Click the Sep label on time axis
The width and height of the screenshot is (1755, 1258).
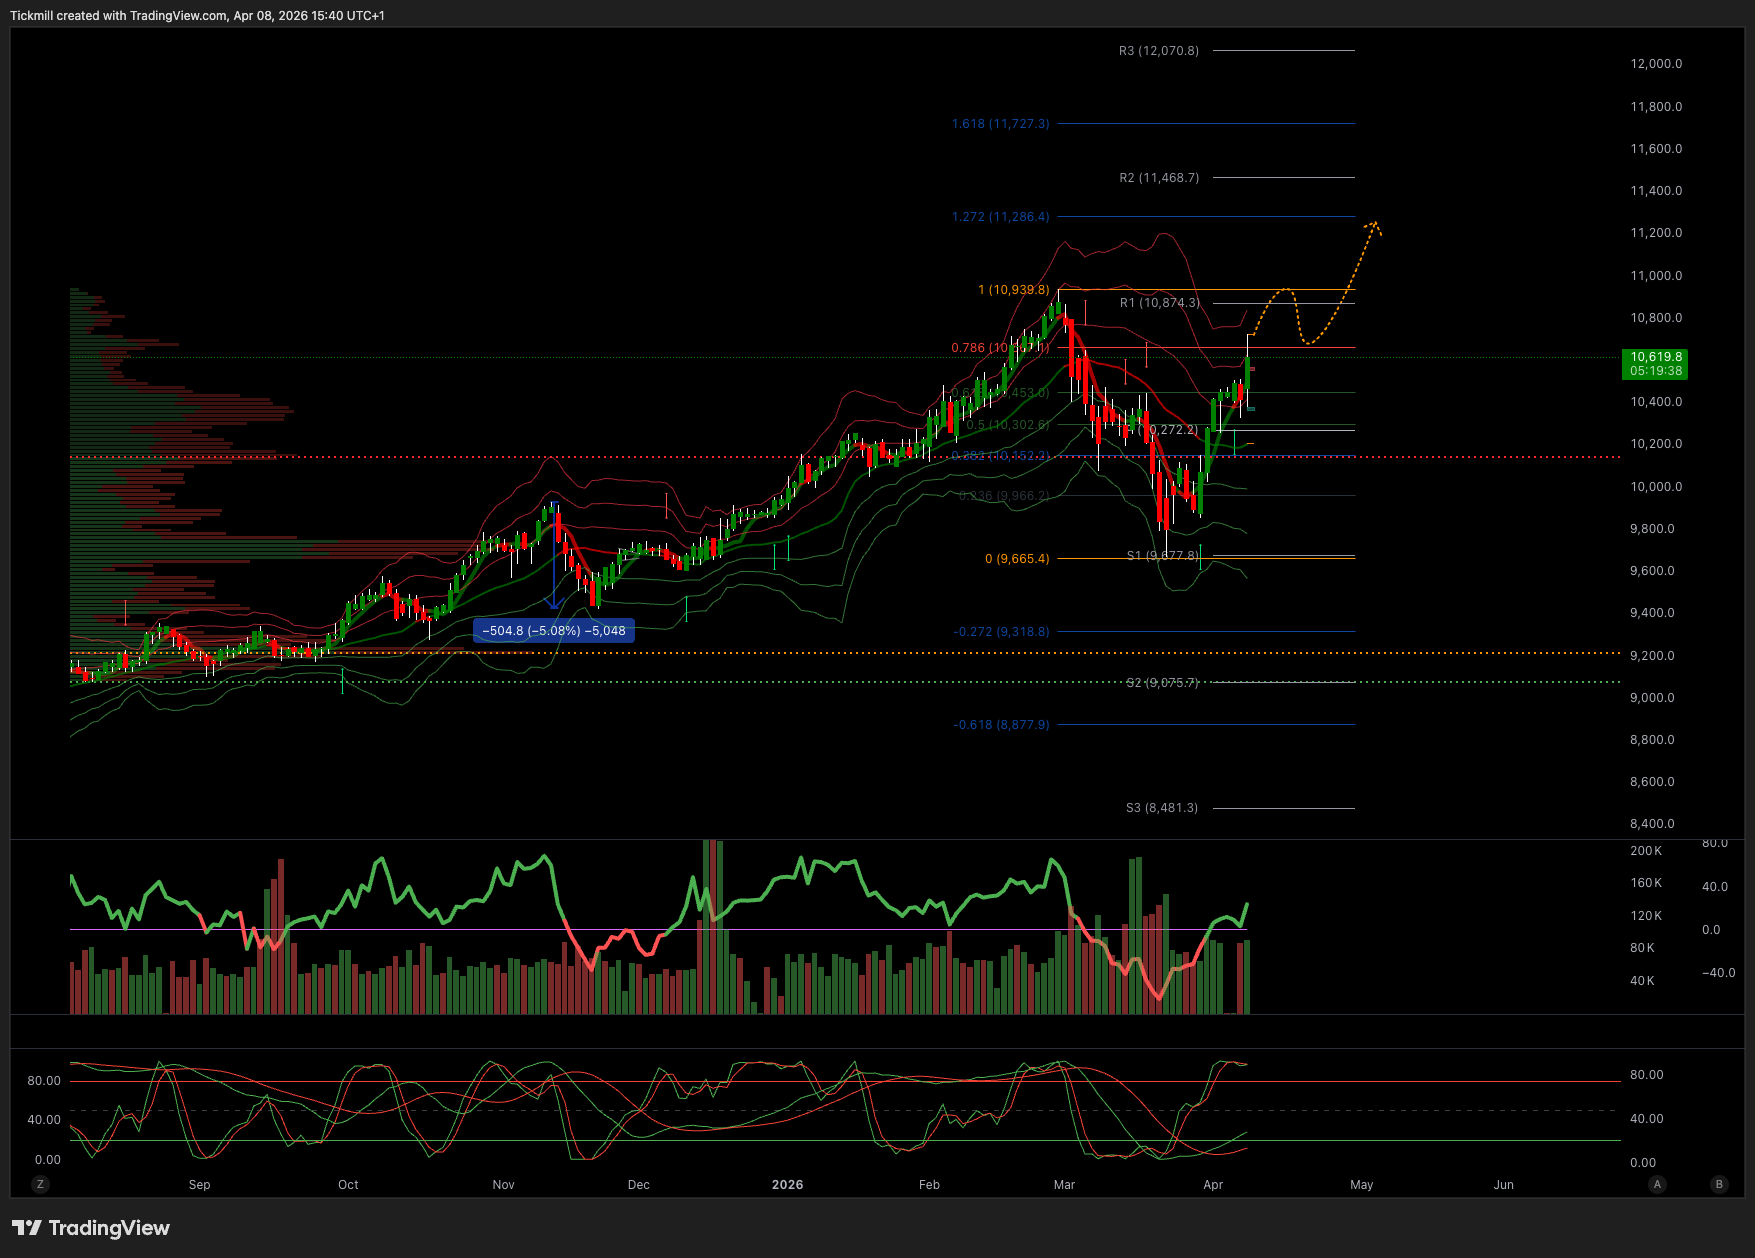200,1185
